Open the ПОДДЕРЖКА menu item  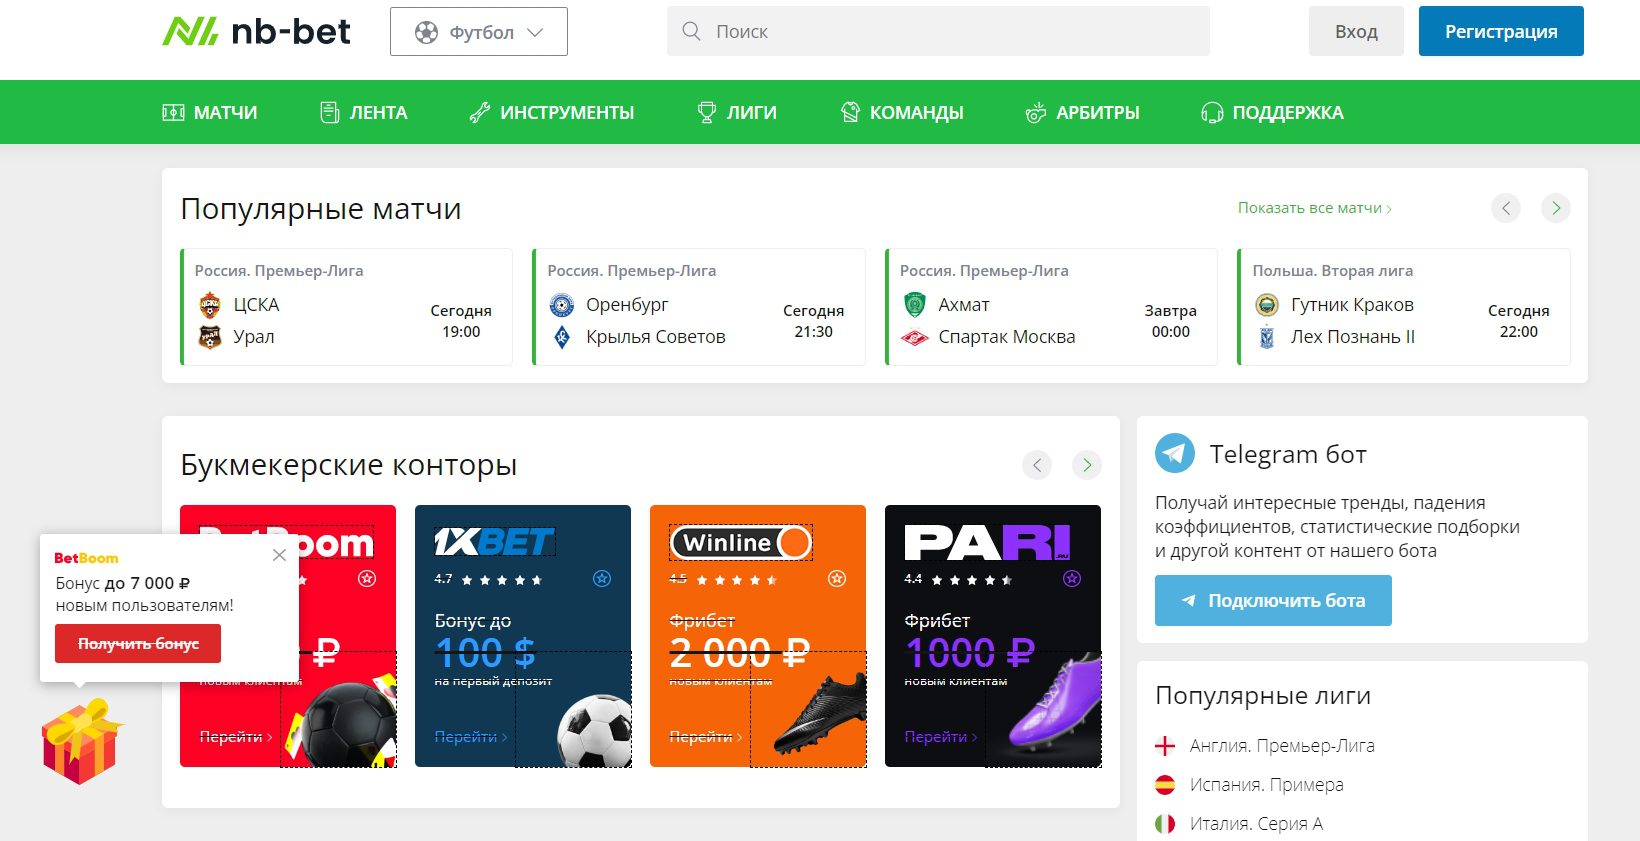tap(1272, 112)
